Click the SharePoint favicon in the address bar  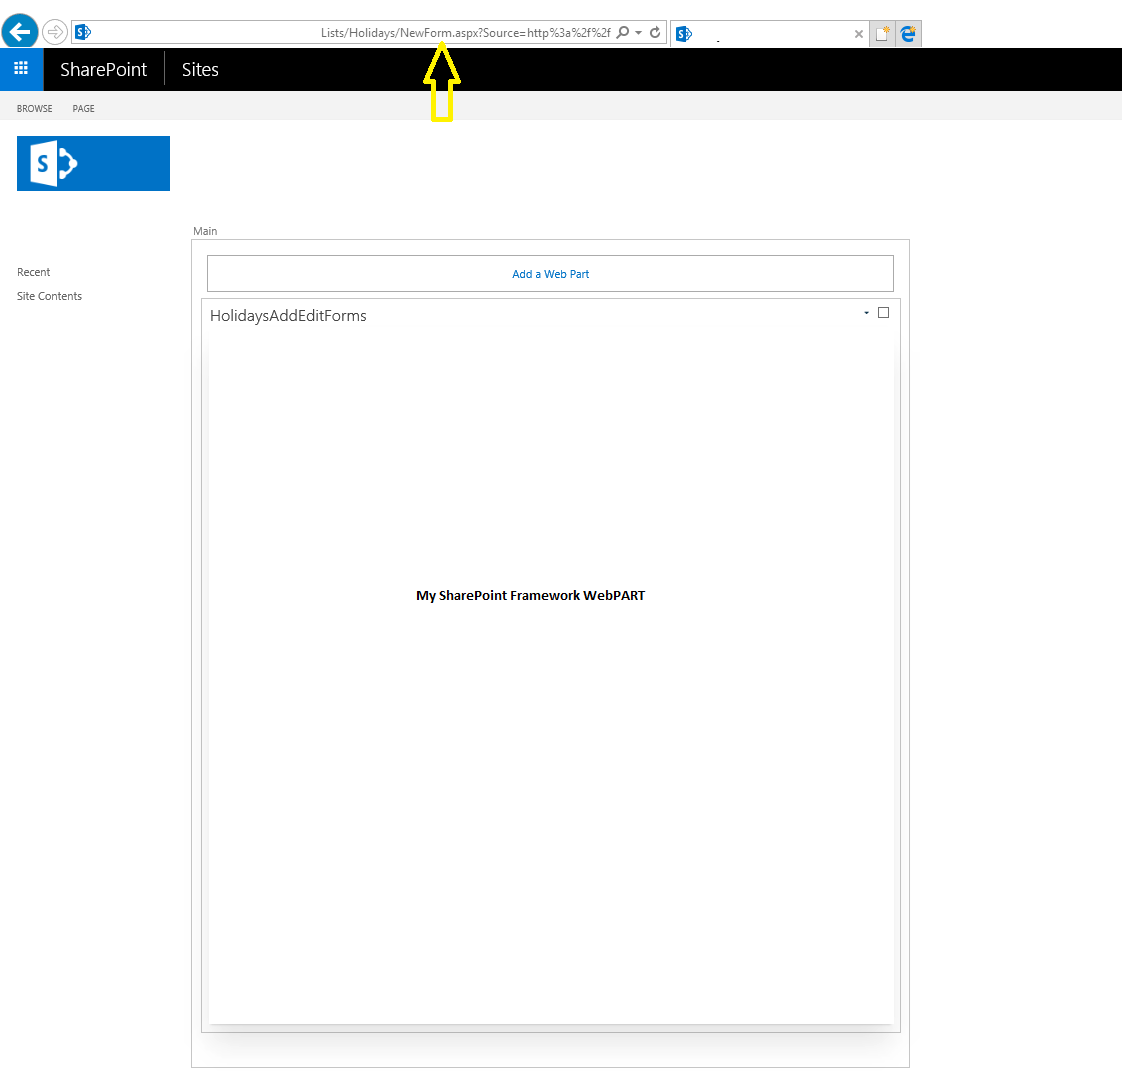pos(83,32)
